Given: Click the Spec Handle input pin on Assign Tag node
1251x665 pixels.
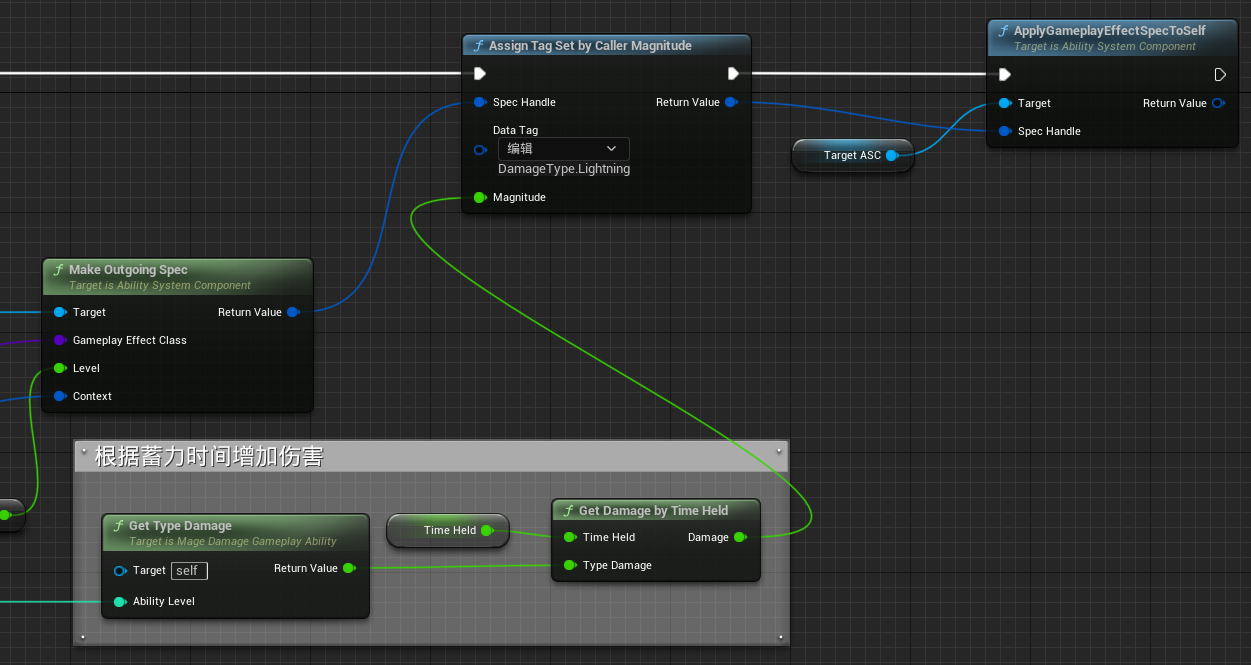Looking at the screenshot, I should [480, 102].
